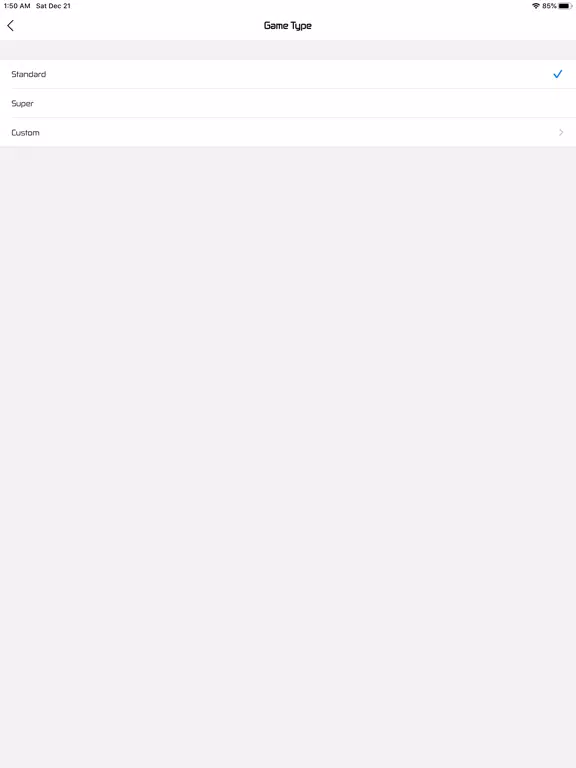Tap the empty right side of the Super row
The image size is (576, 768).
pos(441,103)
